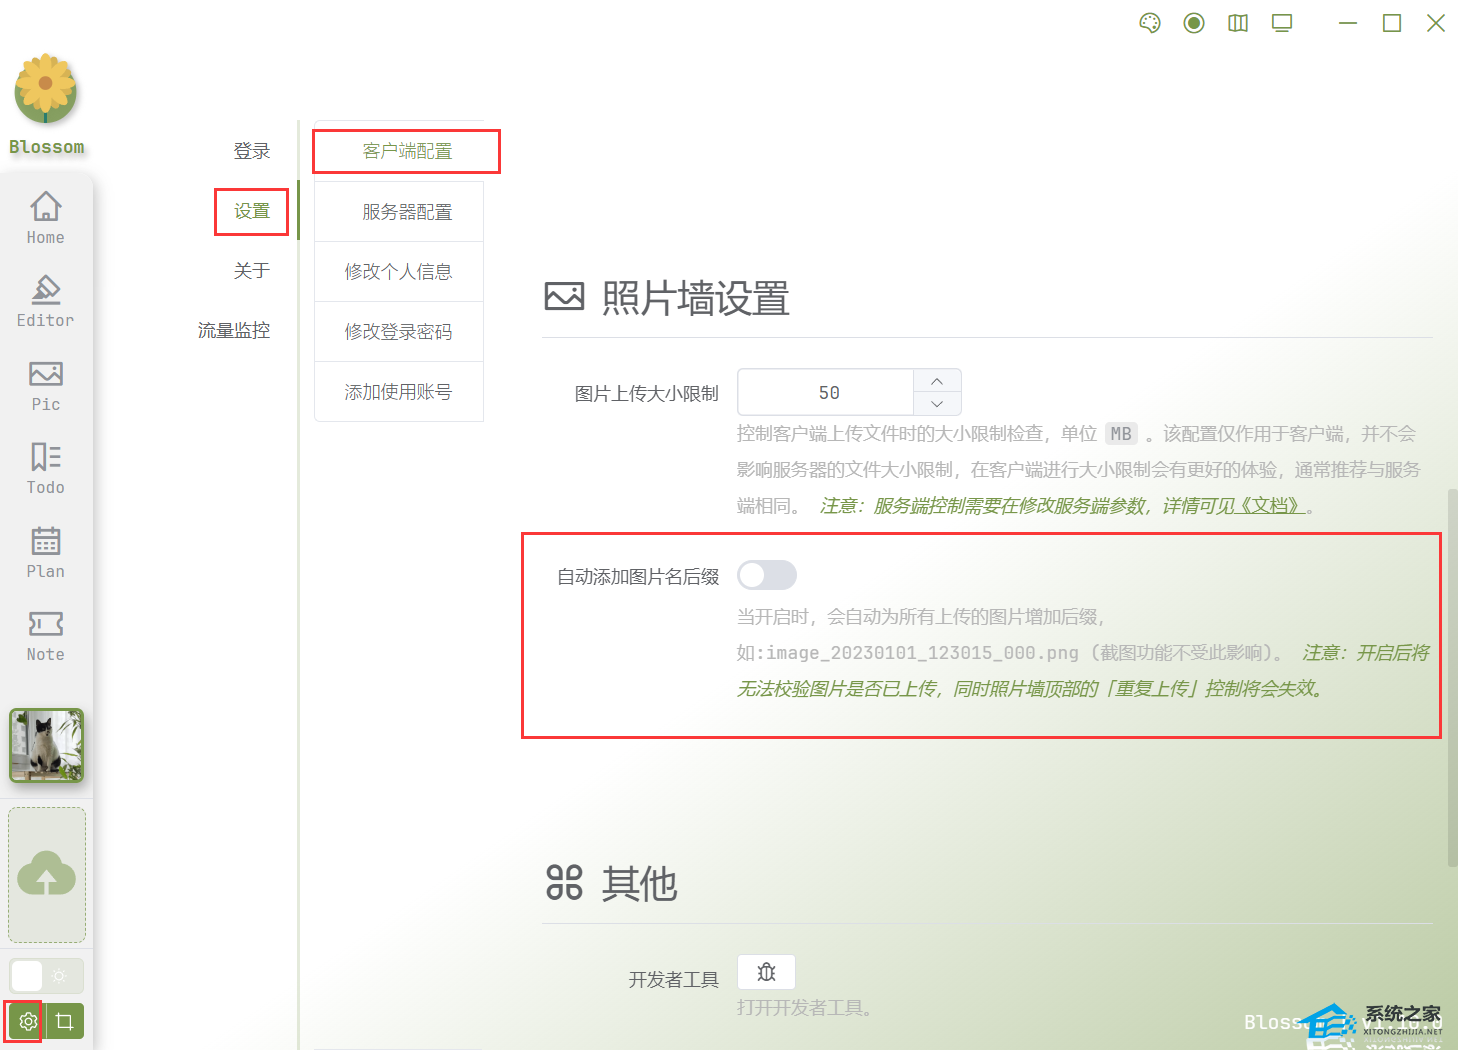Open the 流量监控 menu item
1458x1050 pixels.
tap(233, 330)
